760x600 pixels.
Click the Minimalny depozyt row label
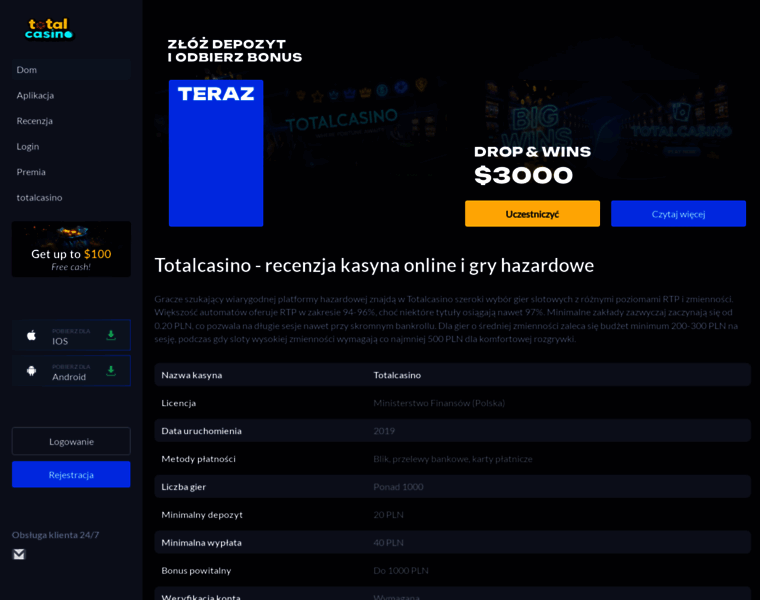pos(202,515)
